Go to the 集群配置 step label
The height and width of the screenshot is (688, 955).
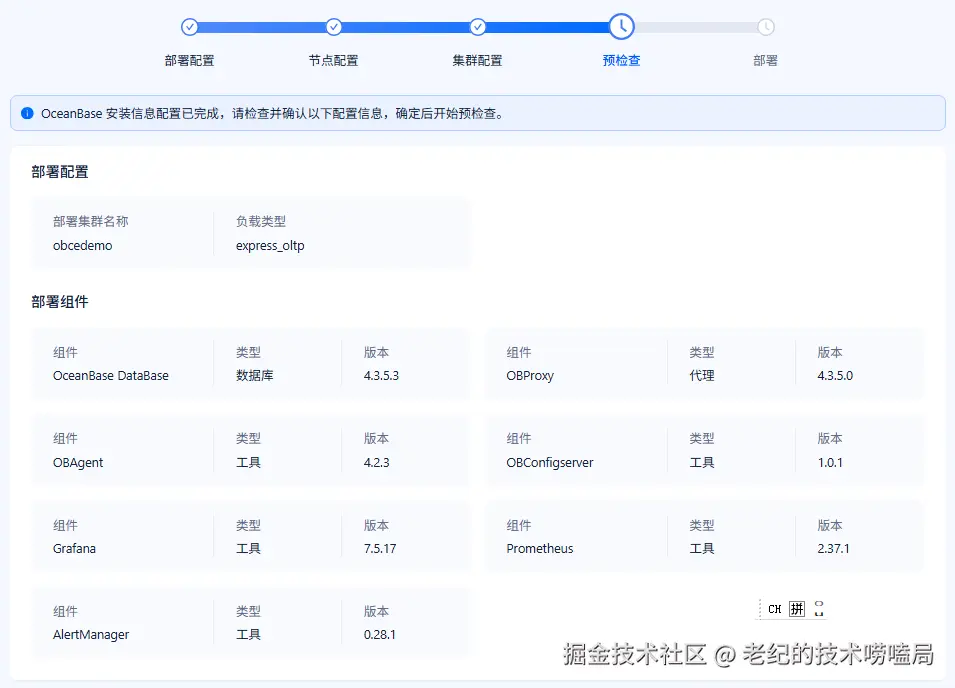tap(478, 60)
